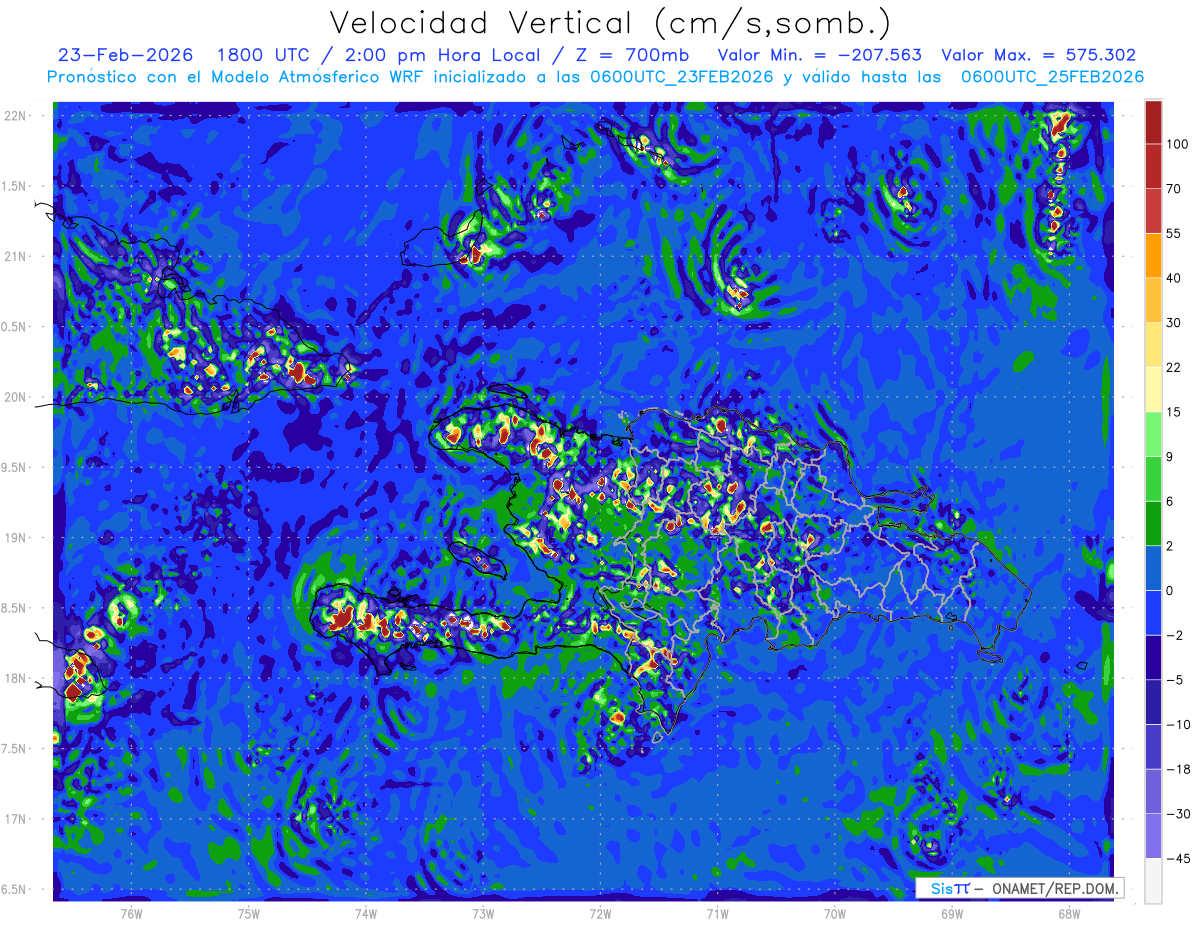Click the longitude axis label "71W"
The height and width of the screenshot is (927, 1200).
717,913
